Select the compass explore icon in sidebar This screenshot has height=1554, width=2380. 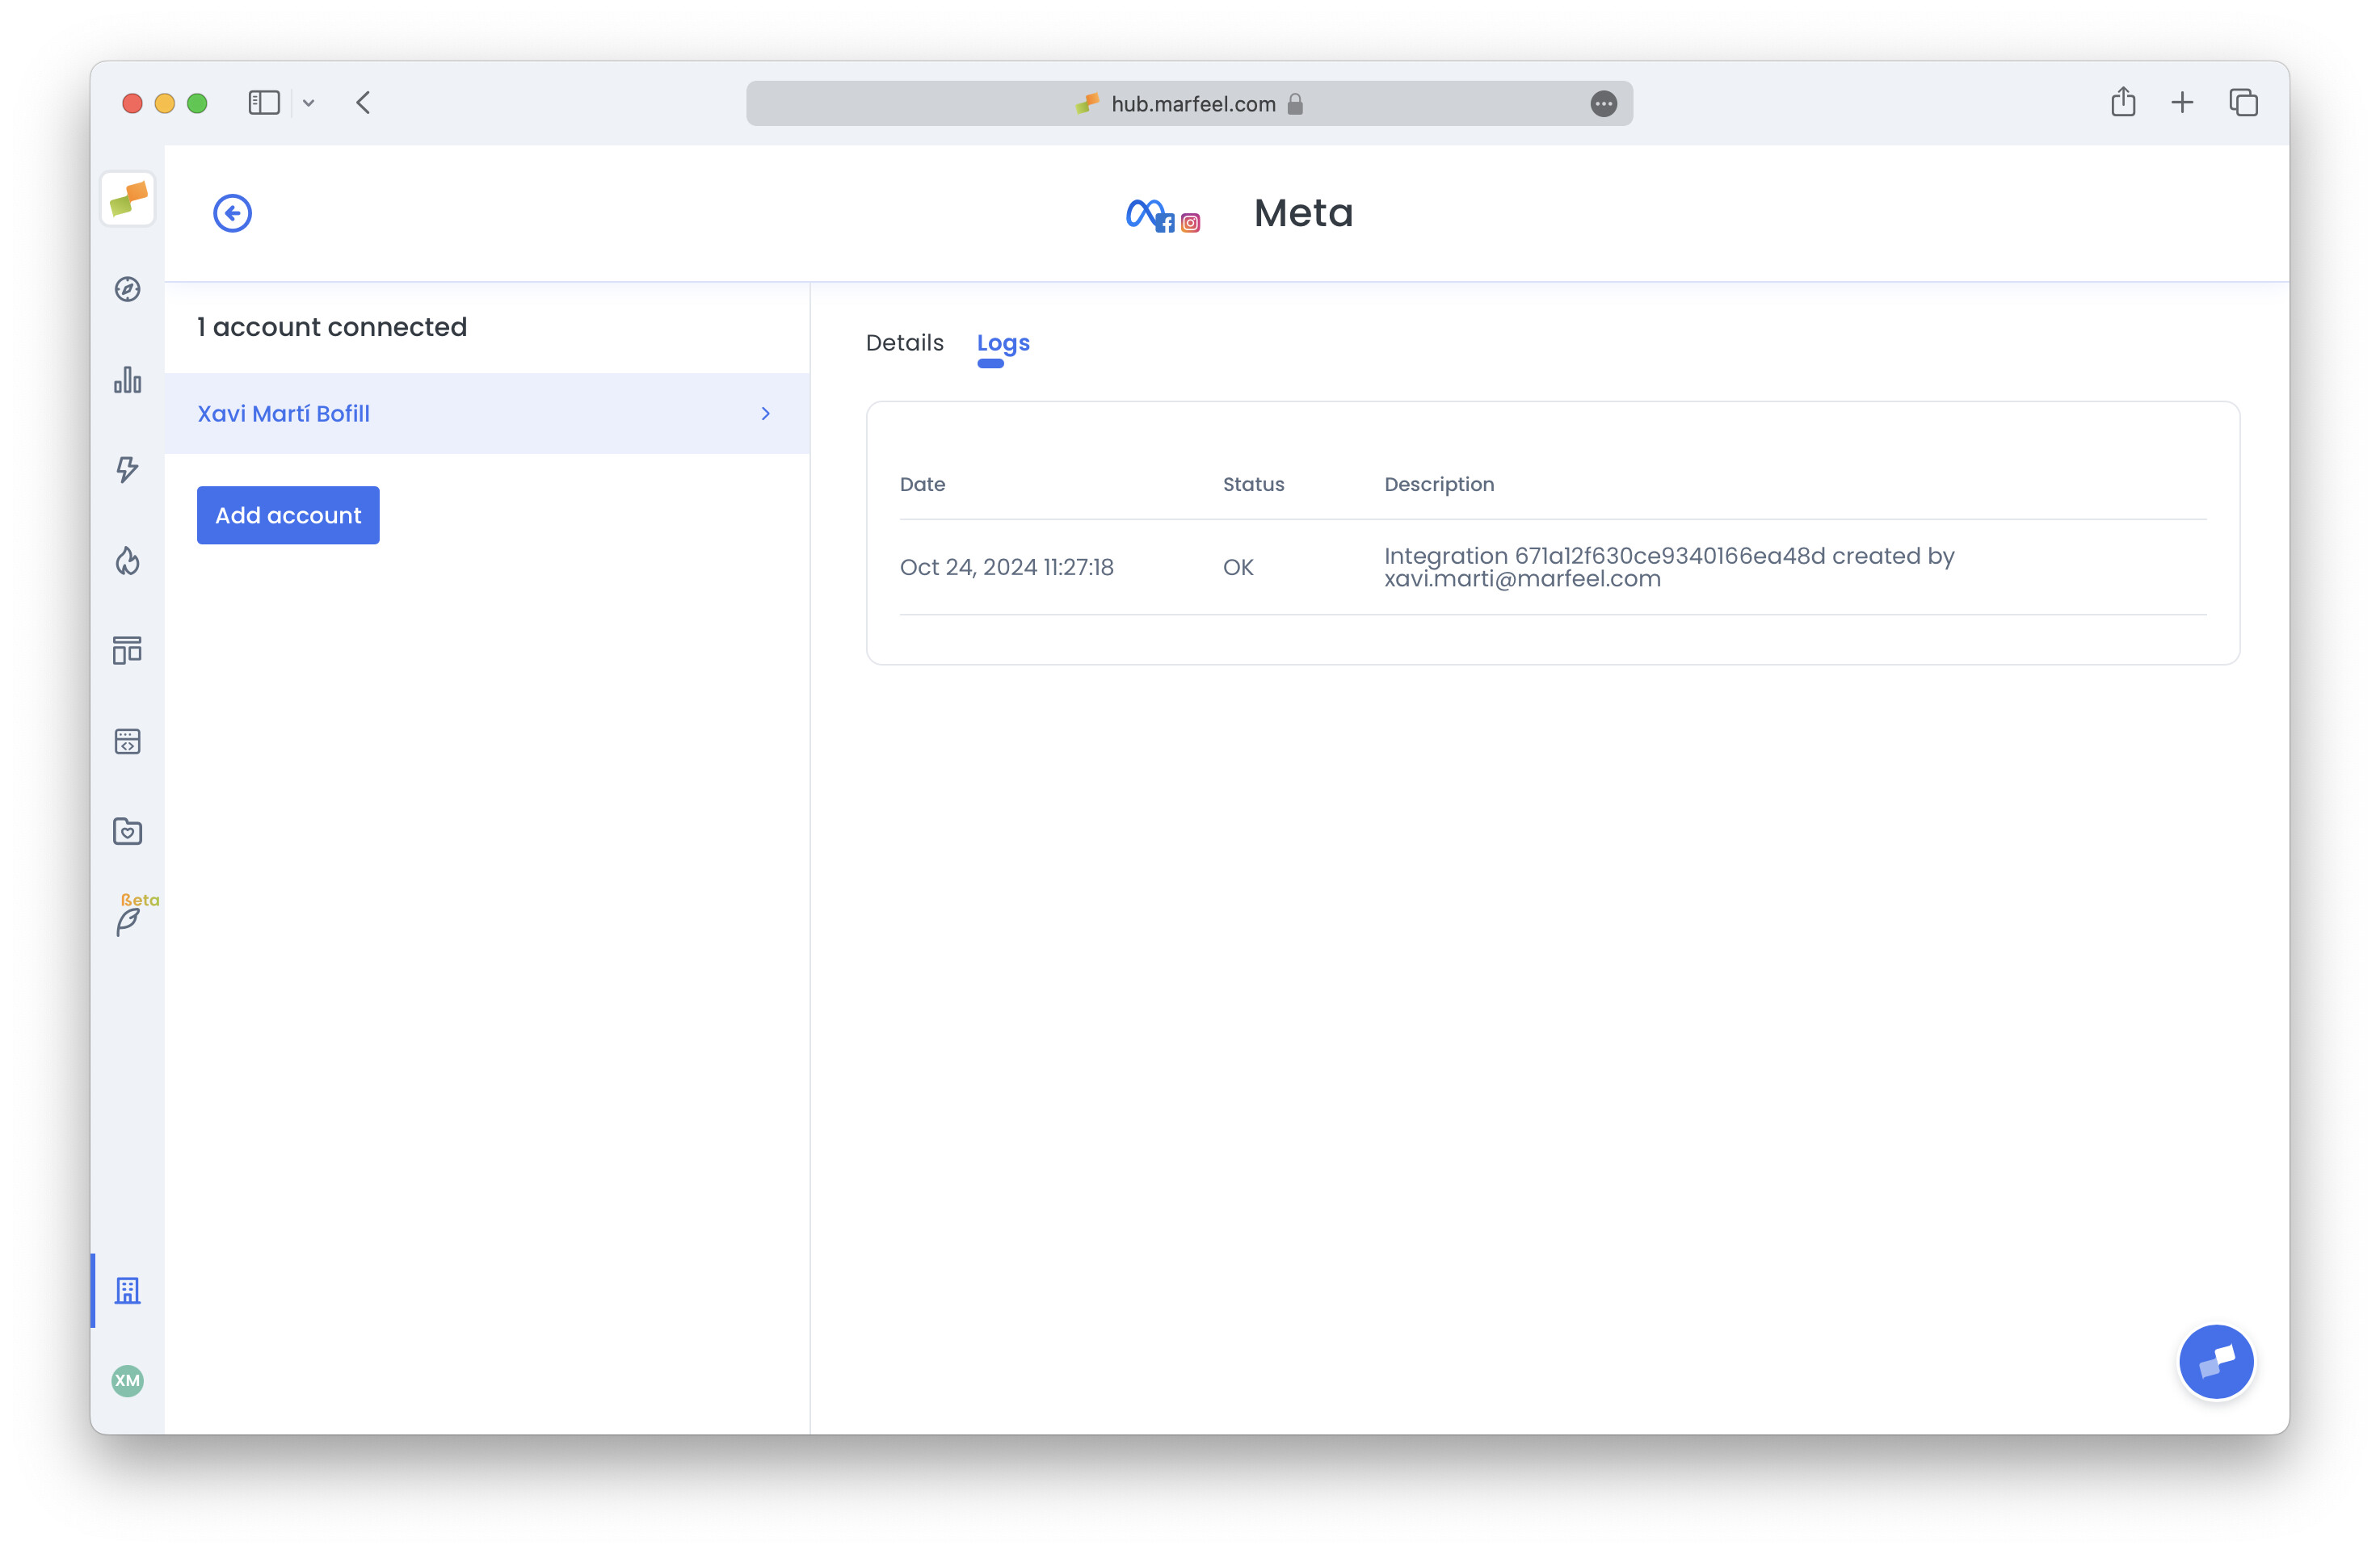pos(127,289)
